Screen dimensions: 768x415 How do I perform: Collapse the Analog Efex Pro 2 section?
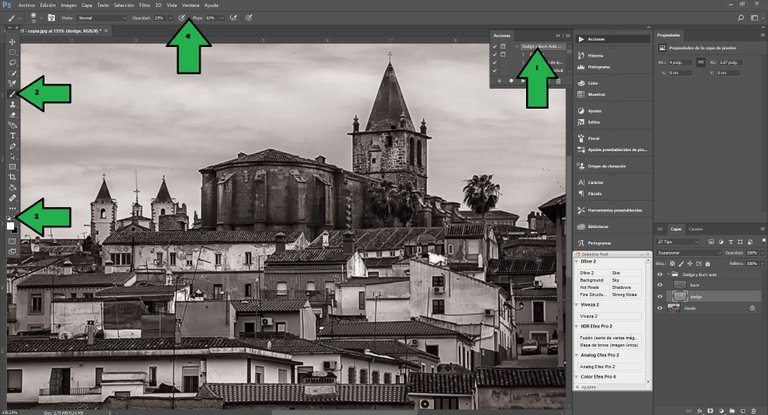pos(577,355)
